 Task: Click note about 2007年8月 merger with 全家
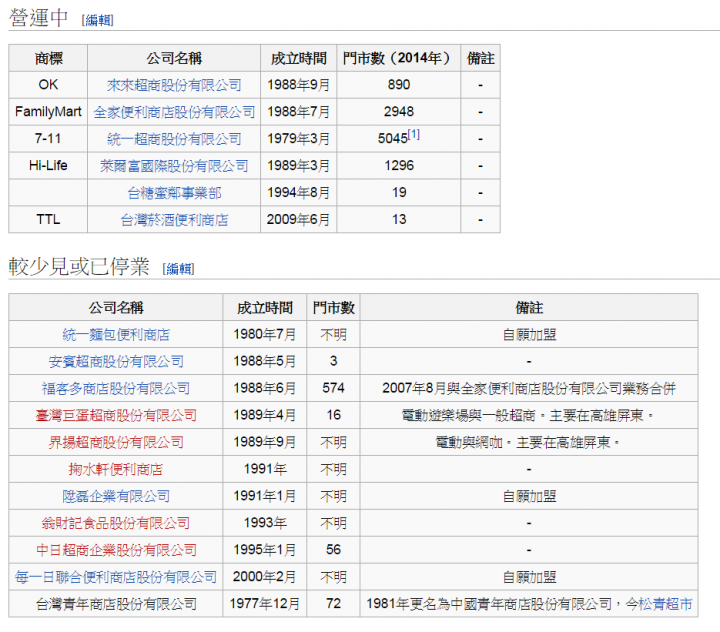pos(529,389)
